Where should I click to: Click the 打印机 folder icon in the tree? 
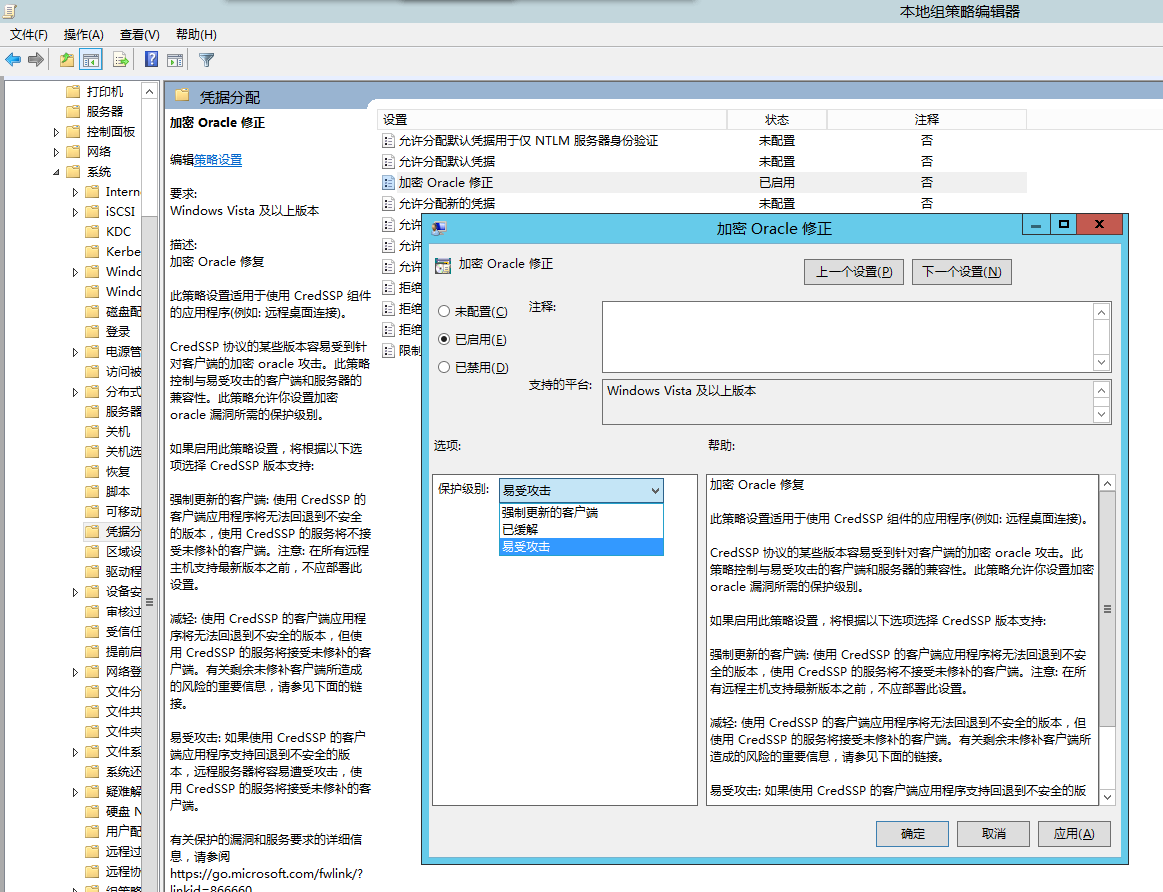pos(73,91)
